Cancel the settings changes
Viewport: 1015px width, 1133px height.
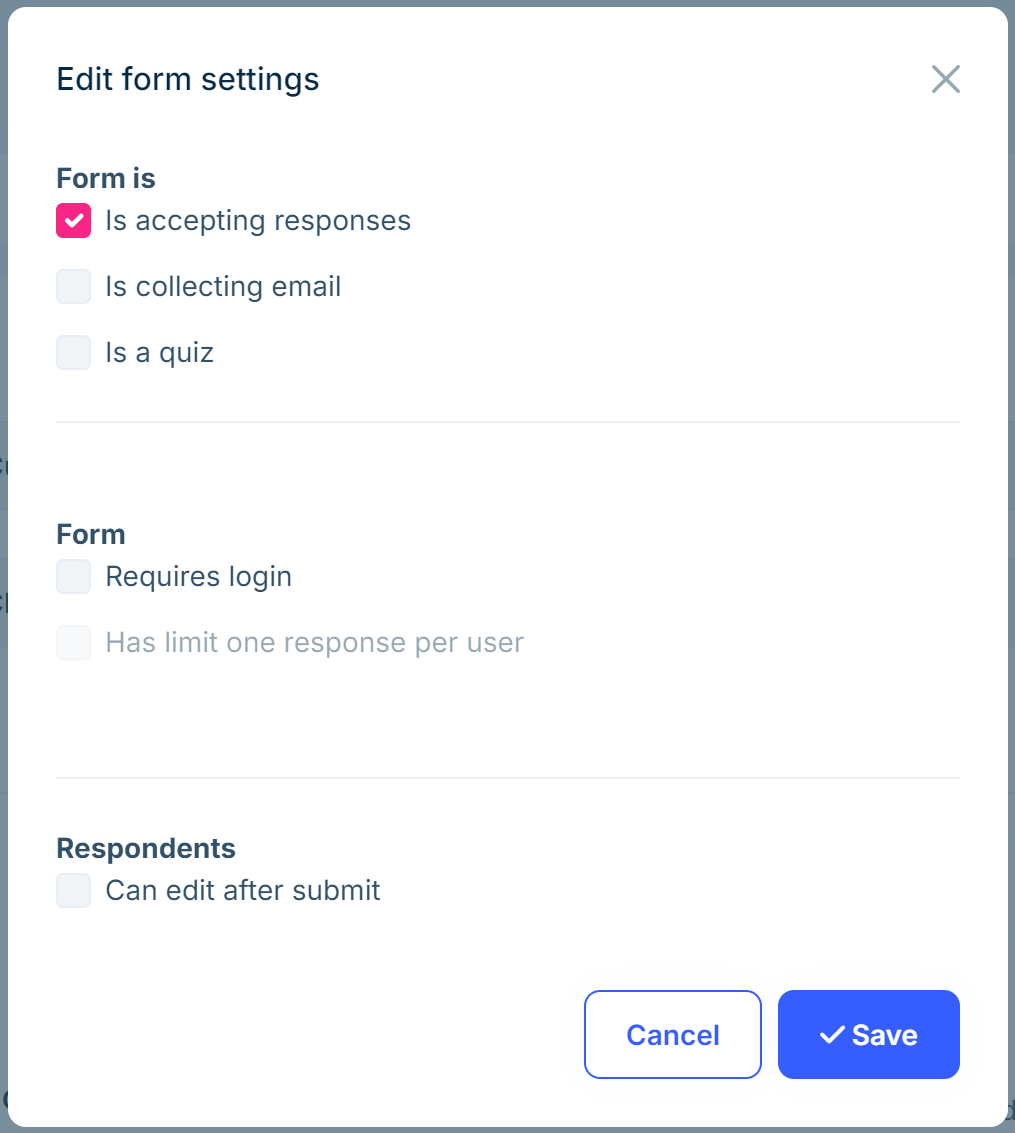coord(672,1035)
